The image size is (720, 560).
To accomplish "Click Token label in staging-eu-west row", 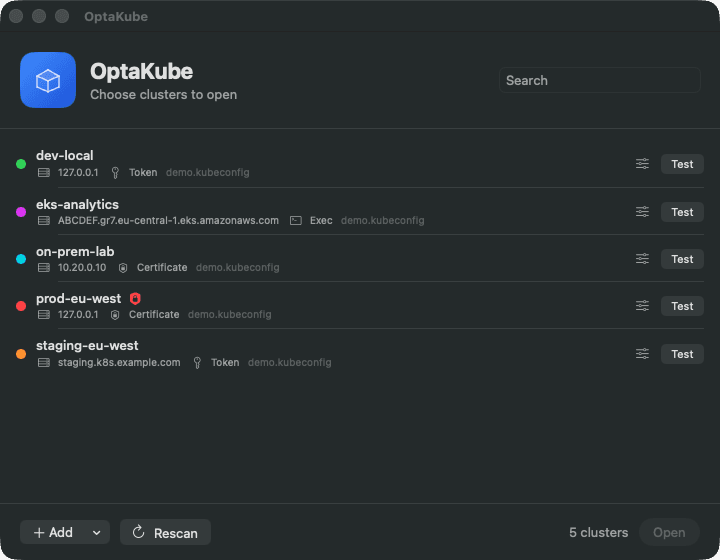I will click(225, 363).
